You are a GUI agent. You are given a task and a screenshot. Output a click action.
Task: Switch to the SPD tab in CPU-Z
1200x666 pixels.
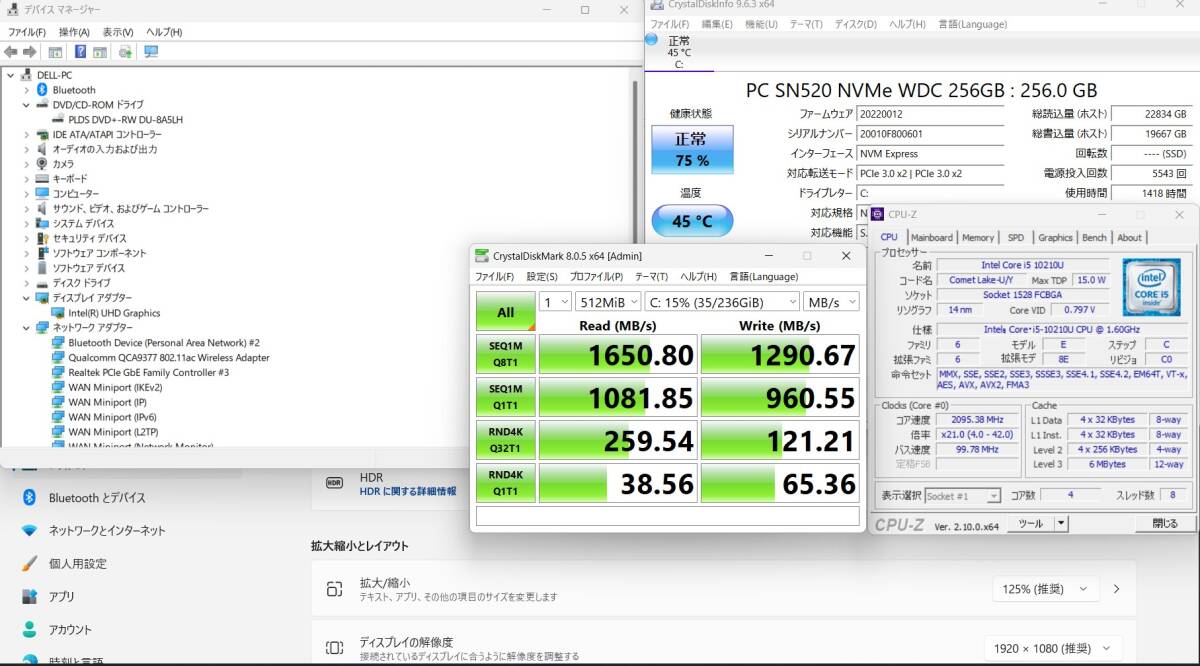point(1016,238)
